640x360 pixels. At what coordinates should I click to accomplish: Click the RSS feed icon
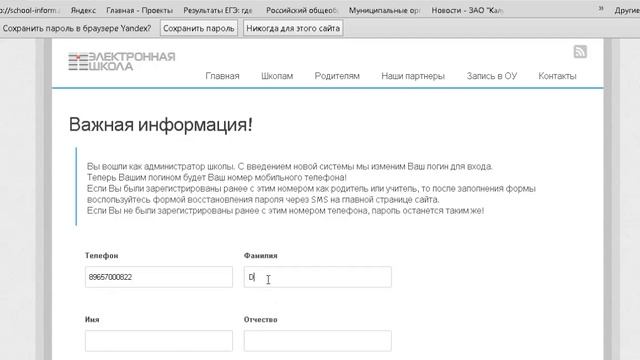click(x=580, y=52)
